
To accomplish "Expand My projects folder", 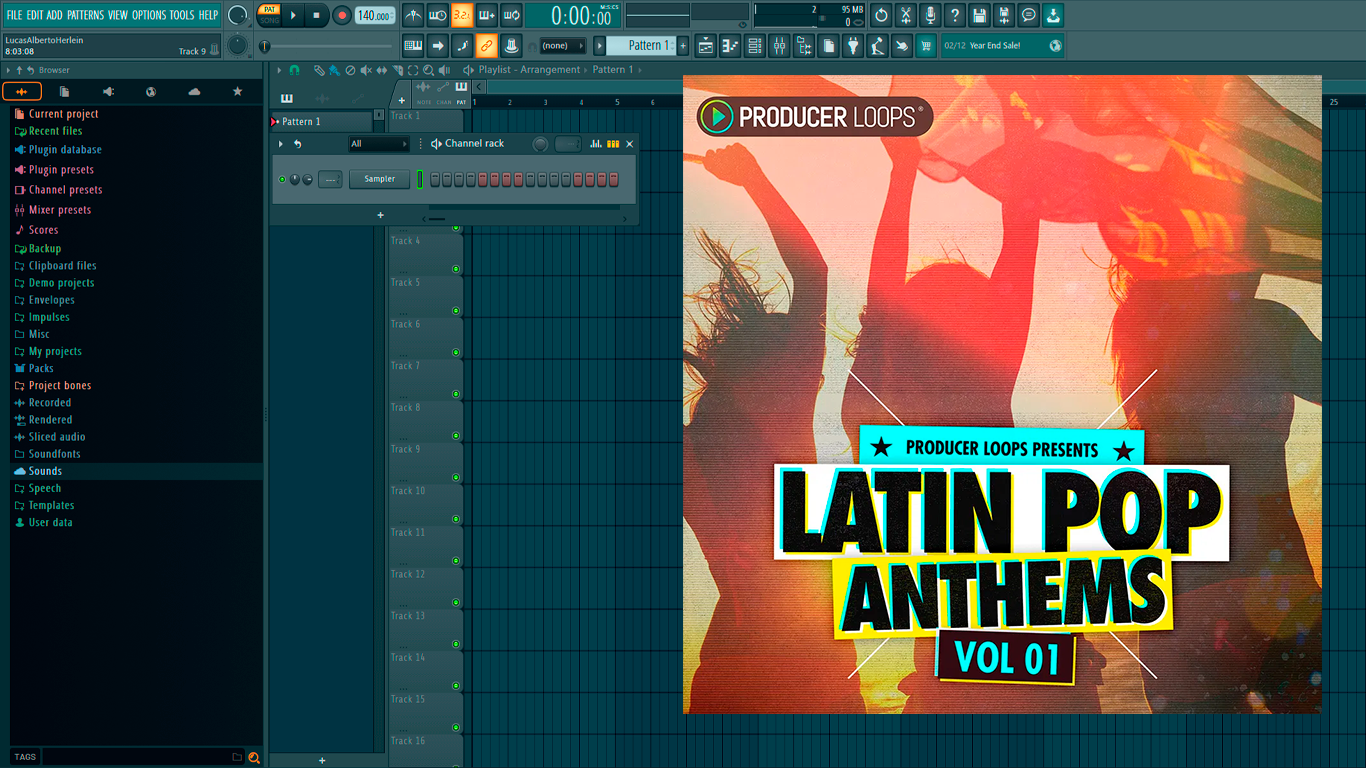I will coord(55,351).
